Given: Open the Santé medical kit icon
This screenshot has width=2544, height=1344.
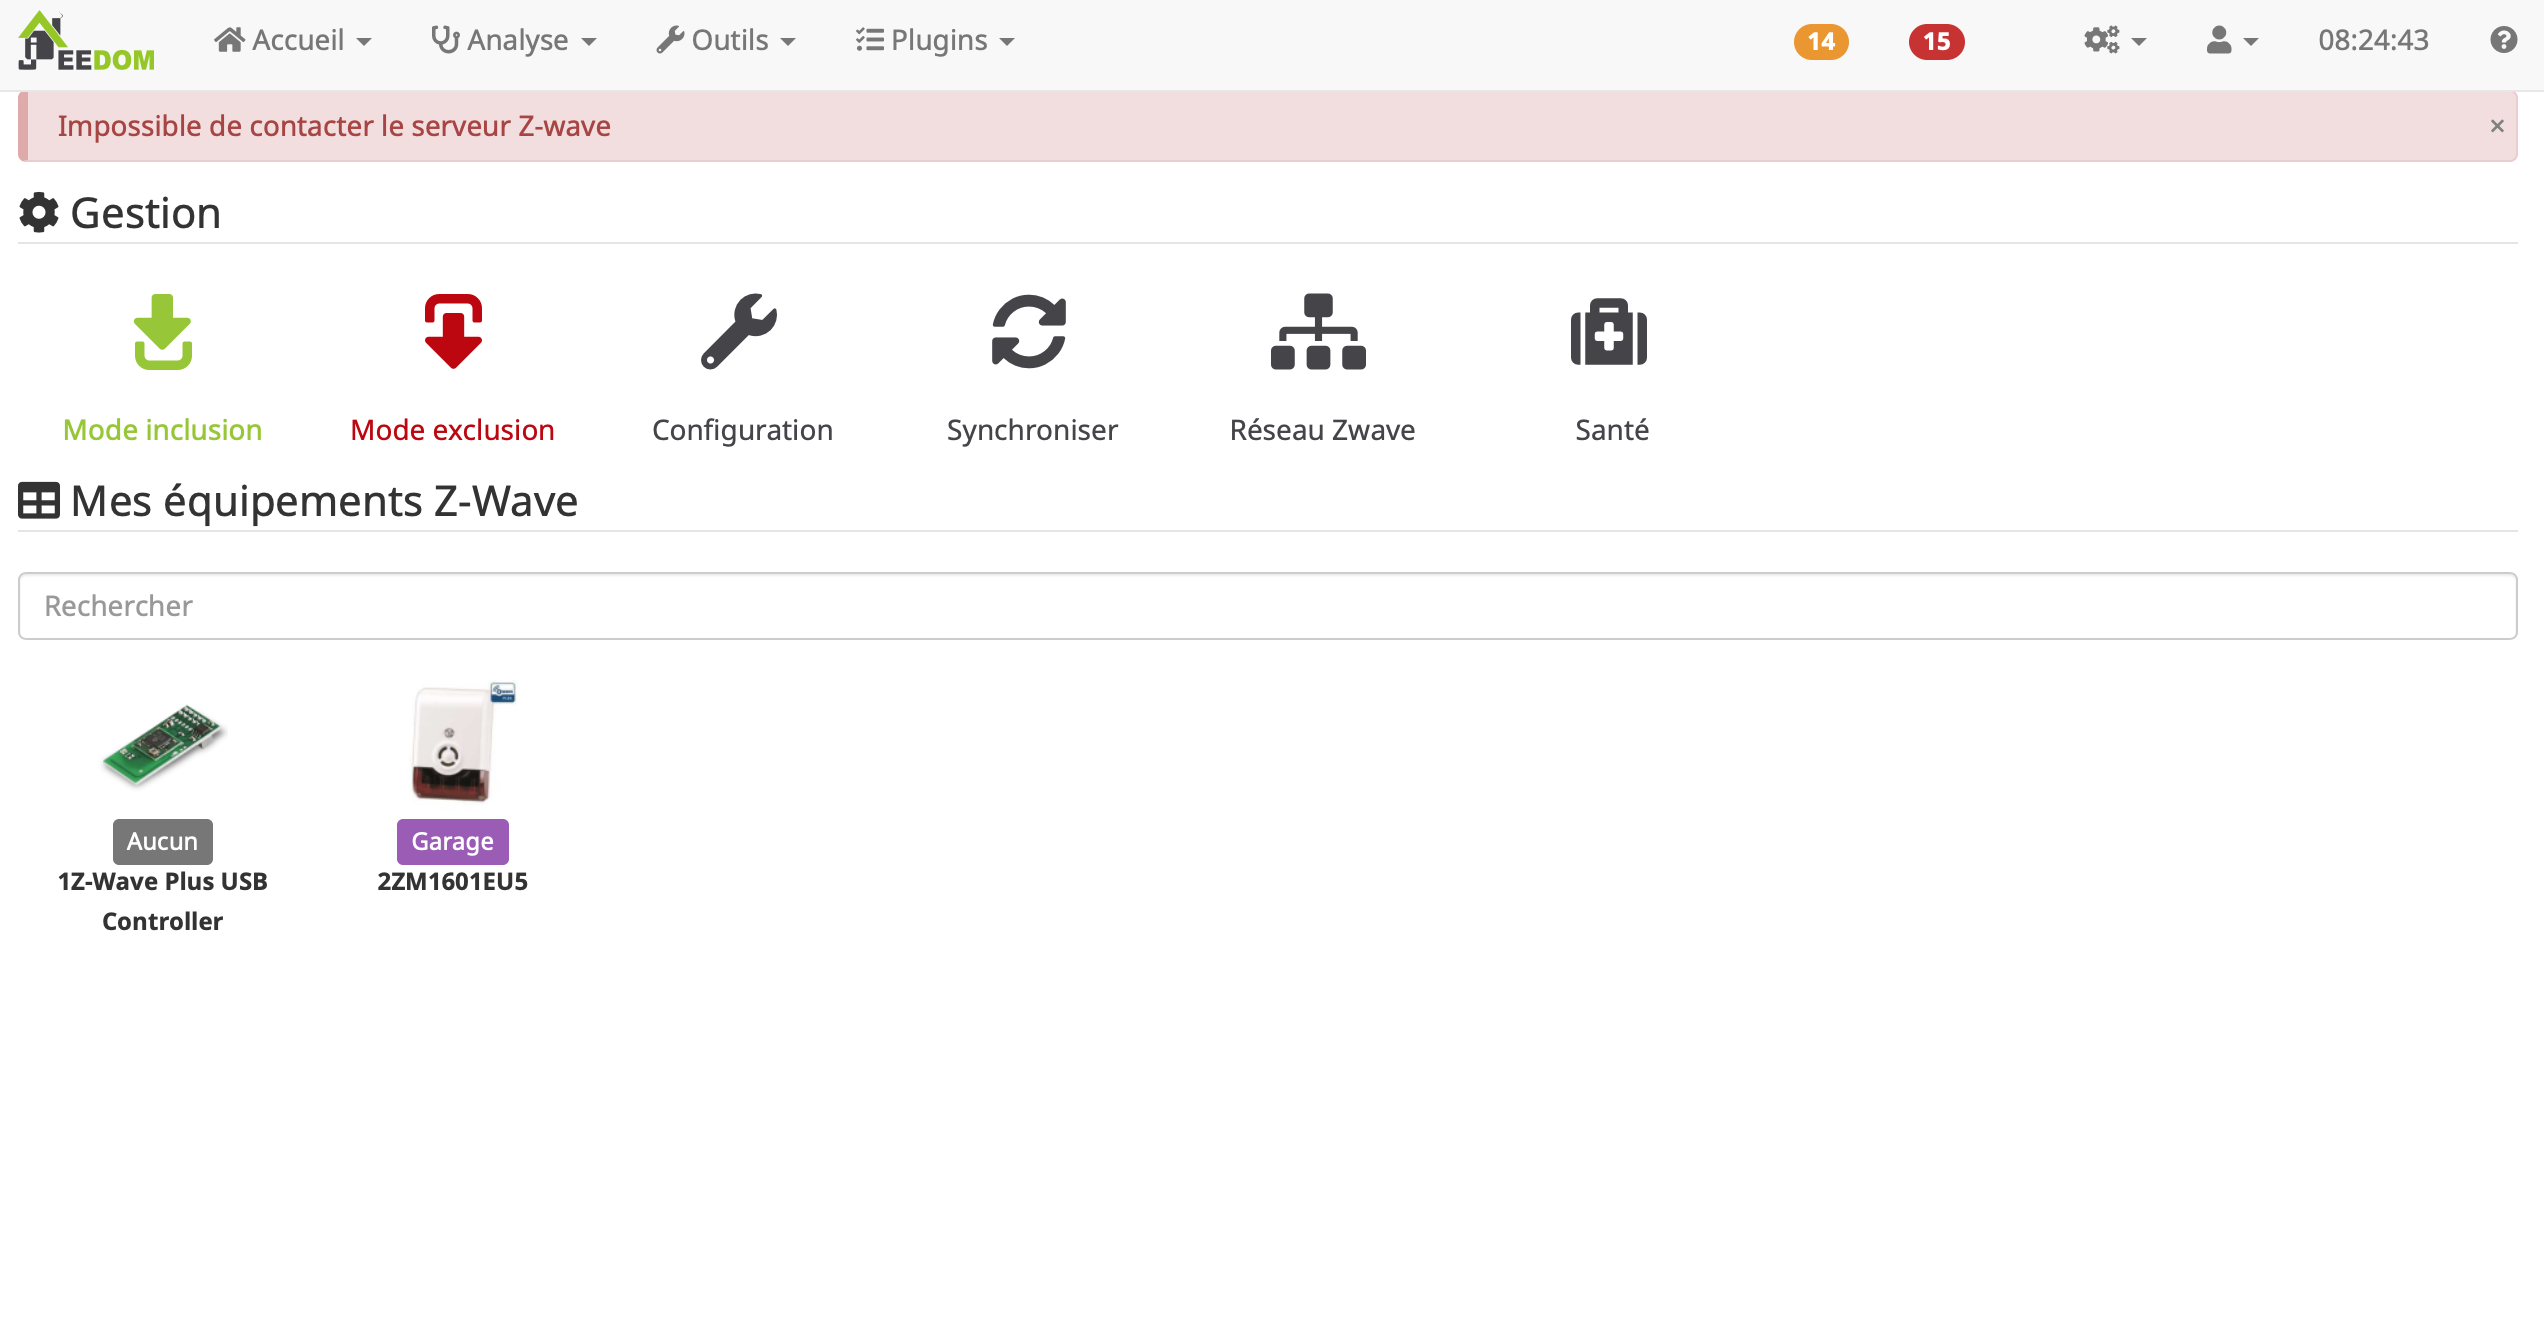Looking at the screenshot, I should click(1609, 333).
